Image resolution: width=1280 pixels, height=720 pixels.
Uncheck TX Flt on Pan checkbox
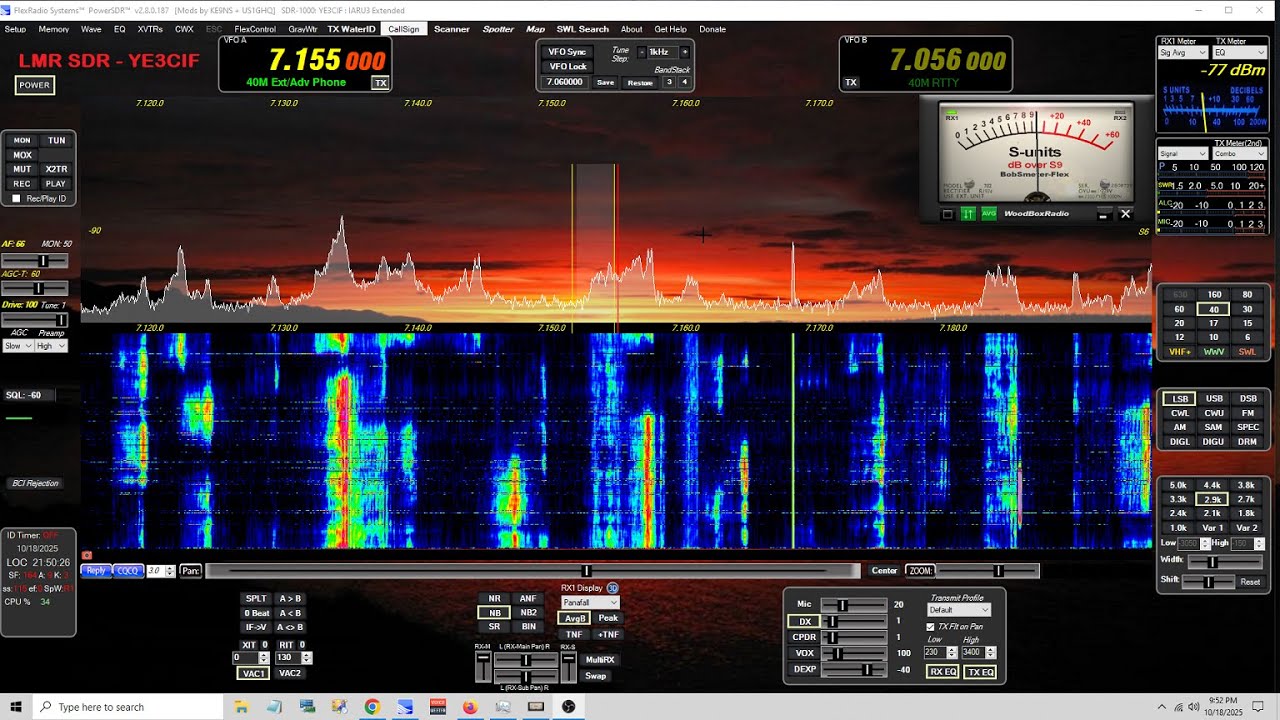click(x=931, y=627)
